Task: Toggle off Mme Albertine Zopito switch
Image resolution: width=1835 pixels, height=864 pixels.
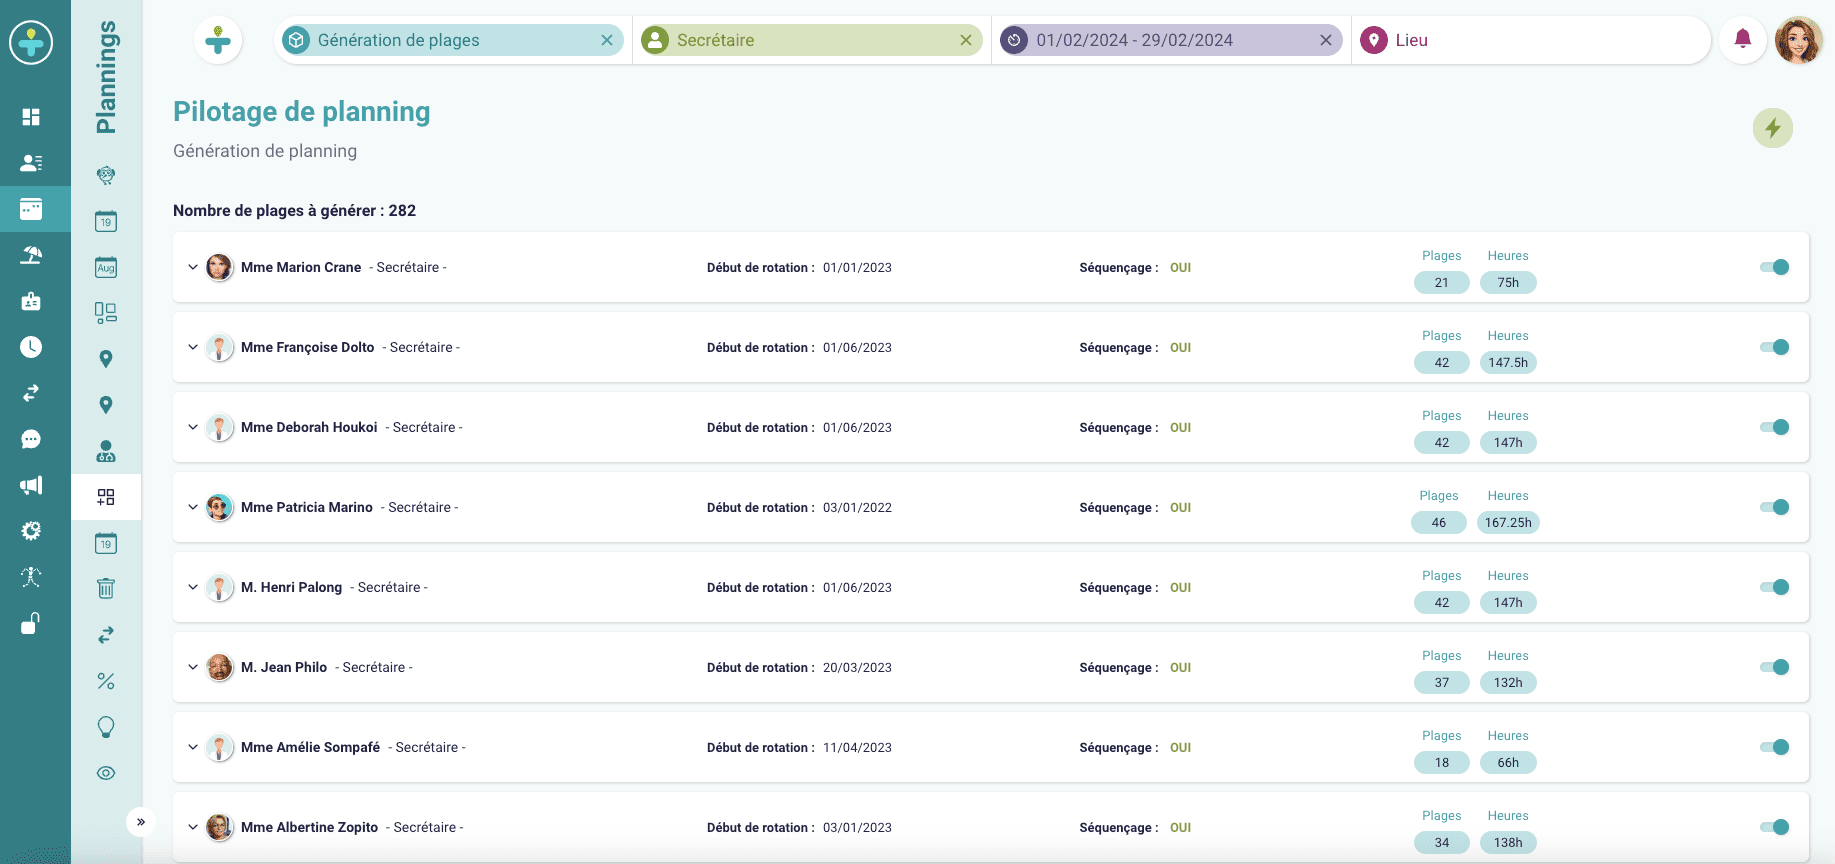Action: point(1775,827)
